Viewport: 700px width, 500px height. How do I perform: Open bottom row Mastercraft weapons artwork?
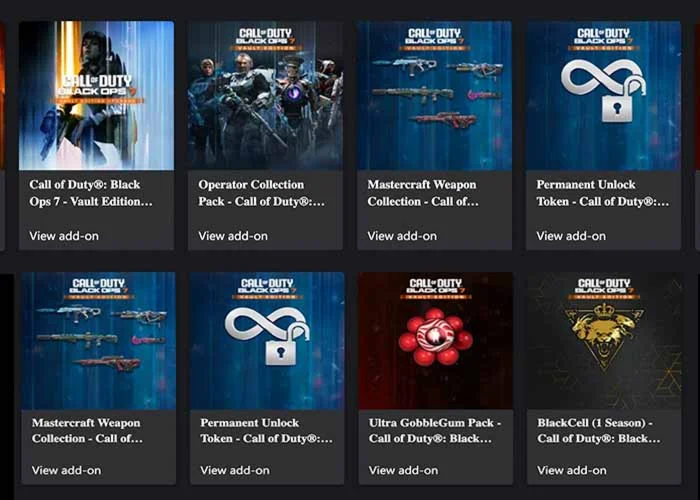point(99,341)
